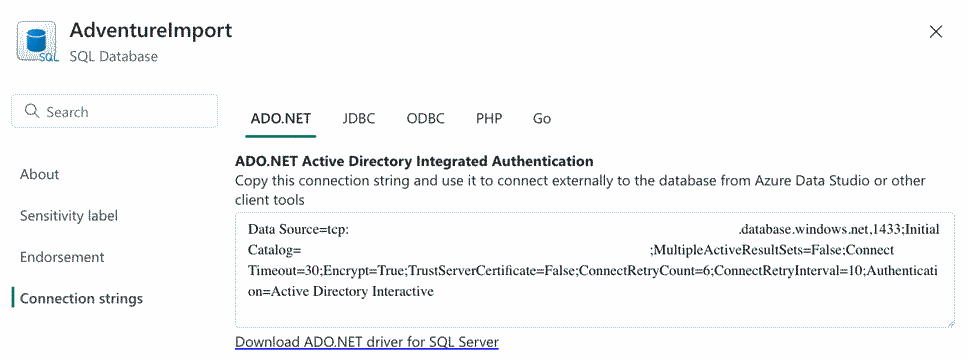Click inside the connection string text box

pyautogui.click(x=595, y=270)
